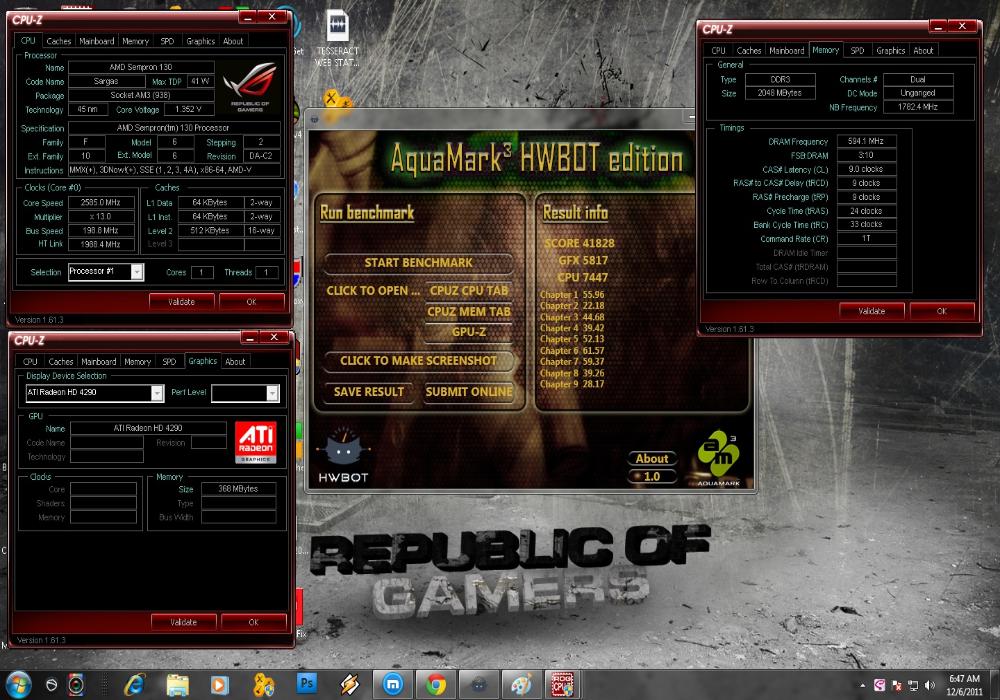
Task: Expand the Processor #1 selection dropdown
Action: click(x=136, y=272)
